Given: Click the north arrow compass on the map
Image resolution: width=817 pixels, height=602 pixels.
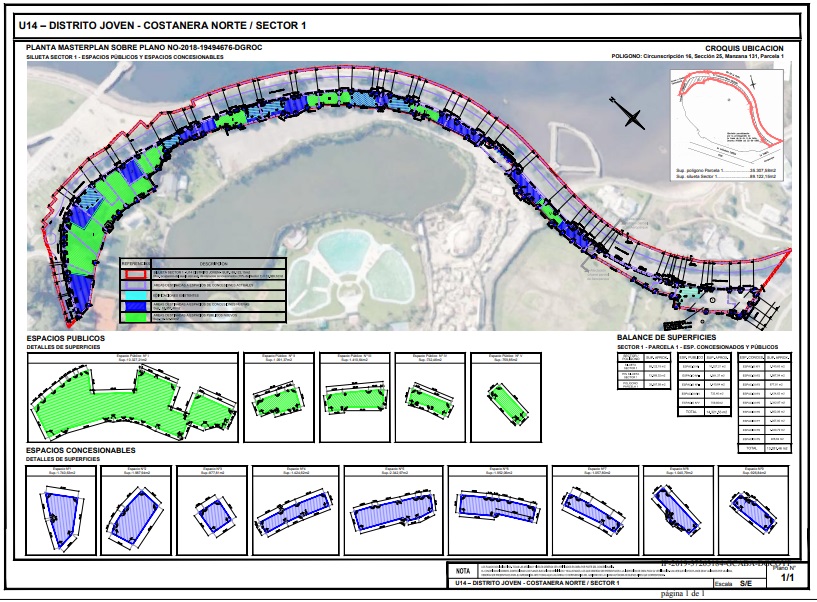Looking at the screenshot, I should click(628, 114).
